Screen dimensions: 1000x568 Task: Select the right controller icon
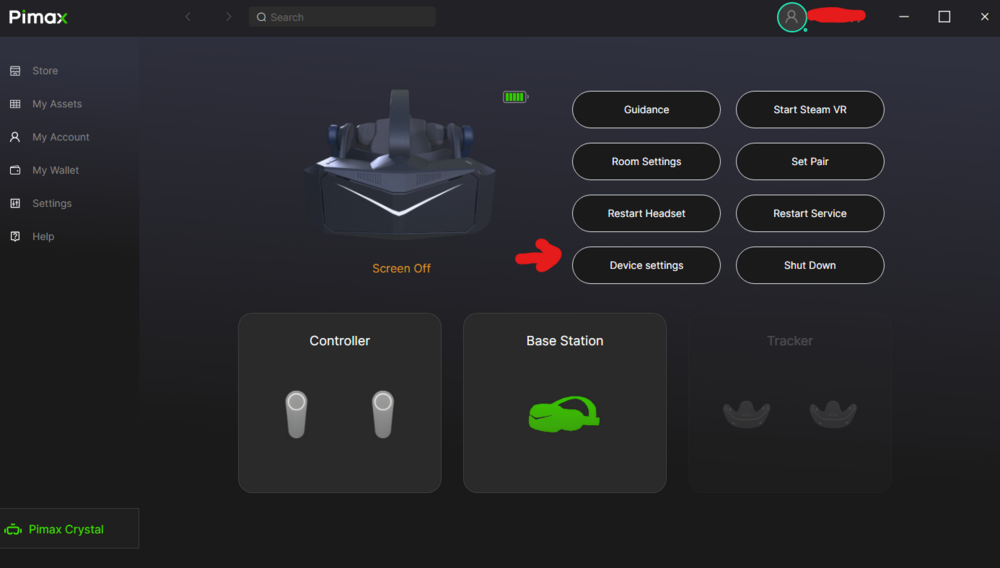383,414
